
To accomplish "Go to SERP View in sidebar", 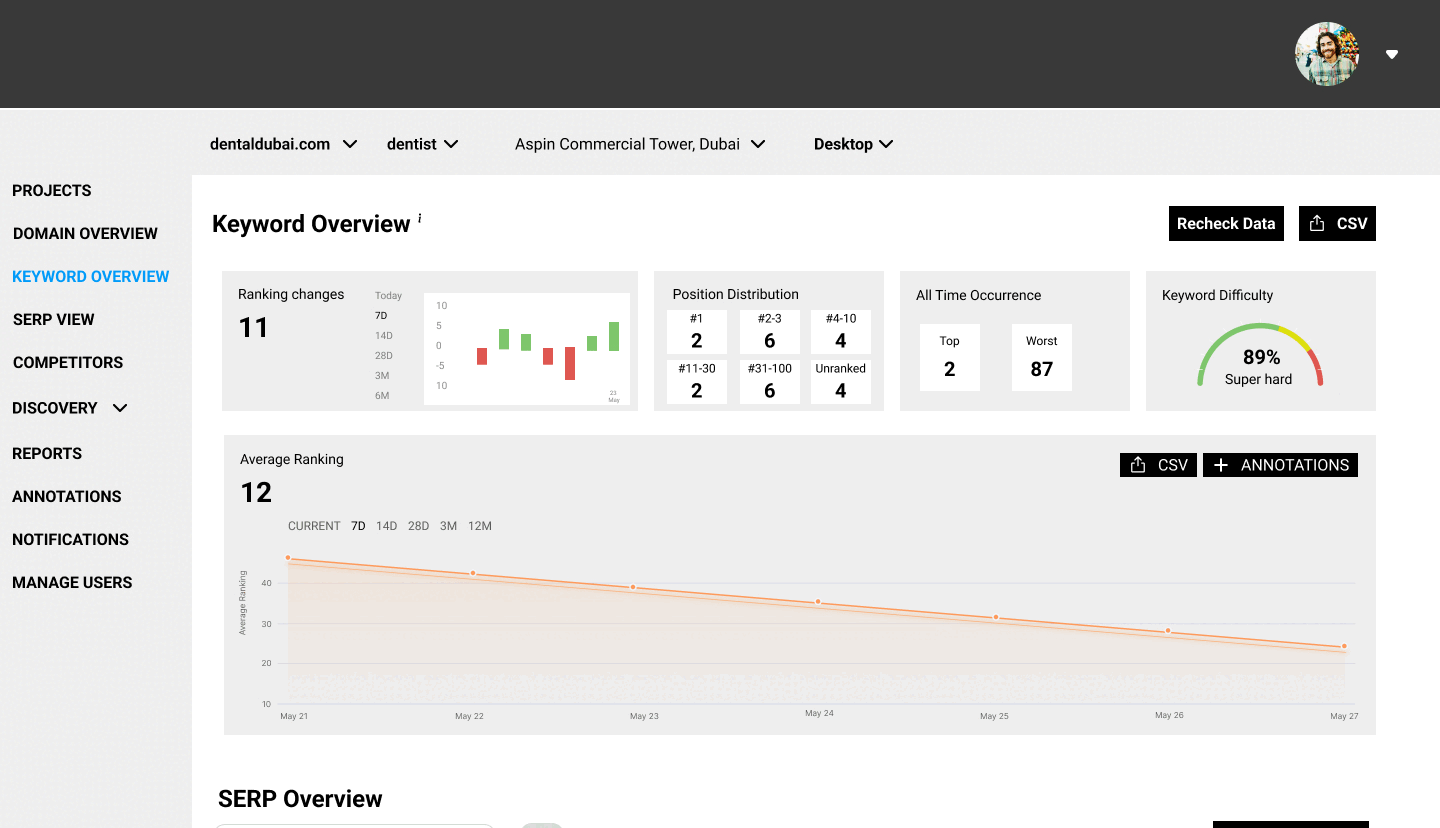I will [54, 320].
